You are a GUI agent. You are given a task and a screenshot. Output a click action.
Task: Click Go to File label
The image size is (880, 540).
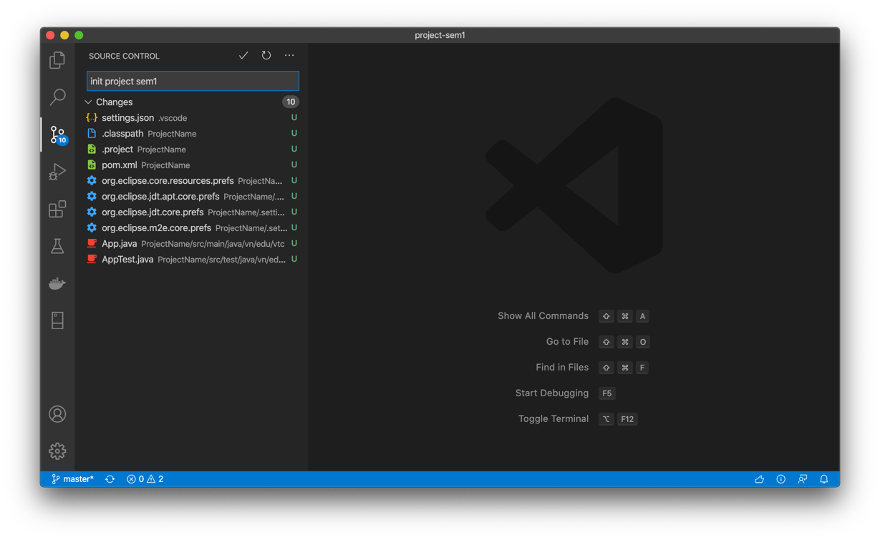567,342
